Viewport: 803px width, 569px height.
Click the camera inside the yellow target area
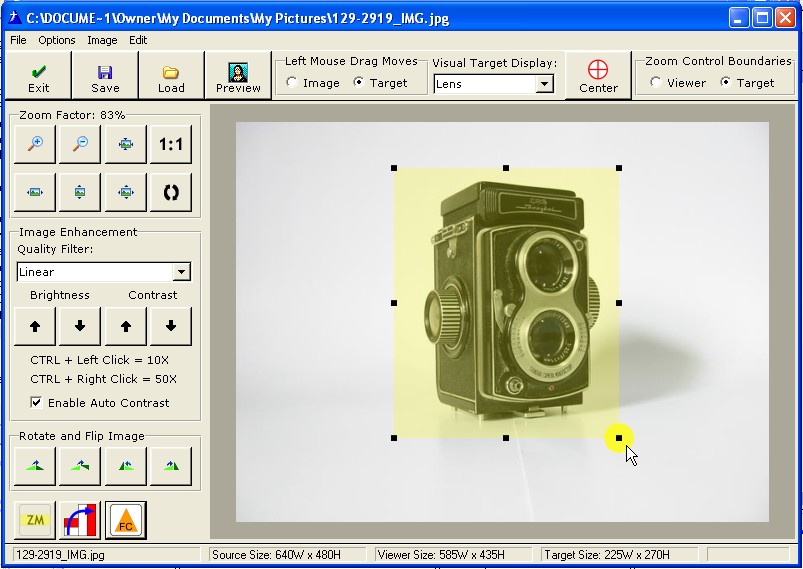510,300
